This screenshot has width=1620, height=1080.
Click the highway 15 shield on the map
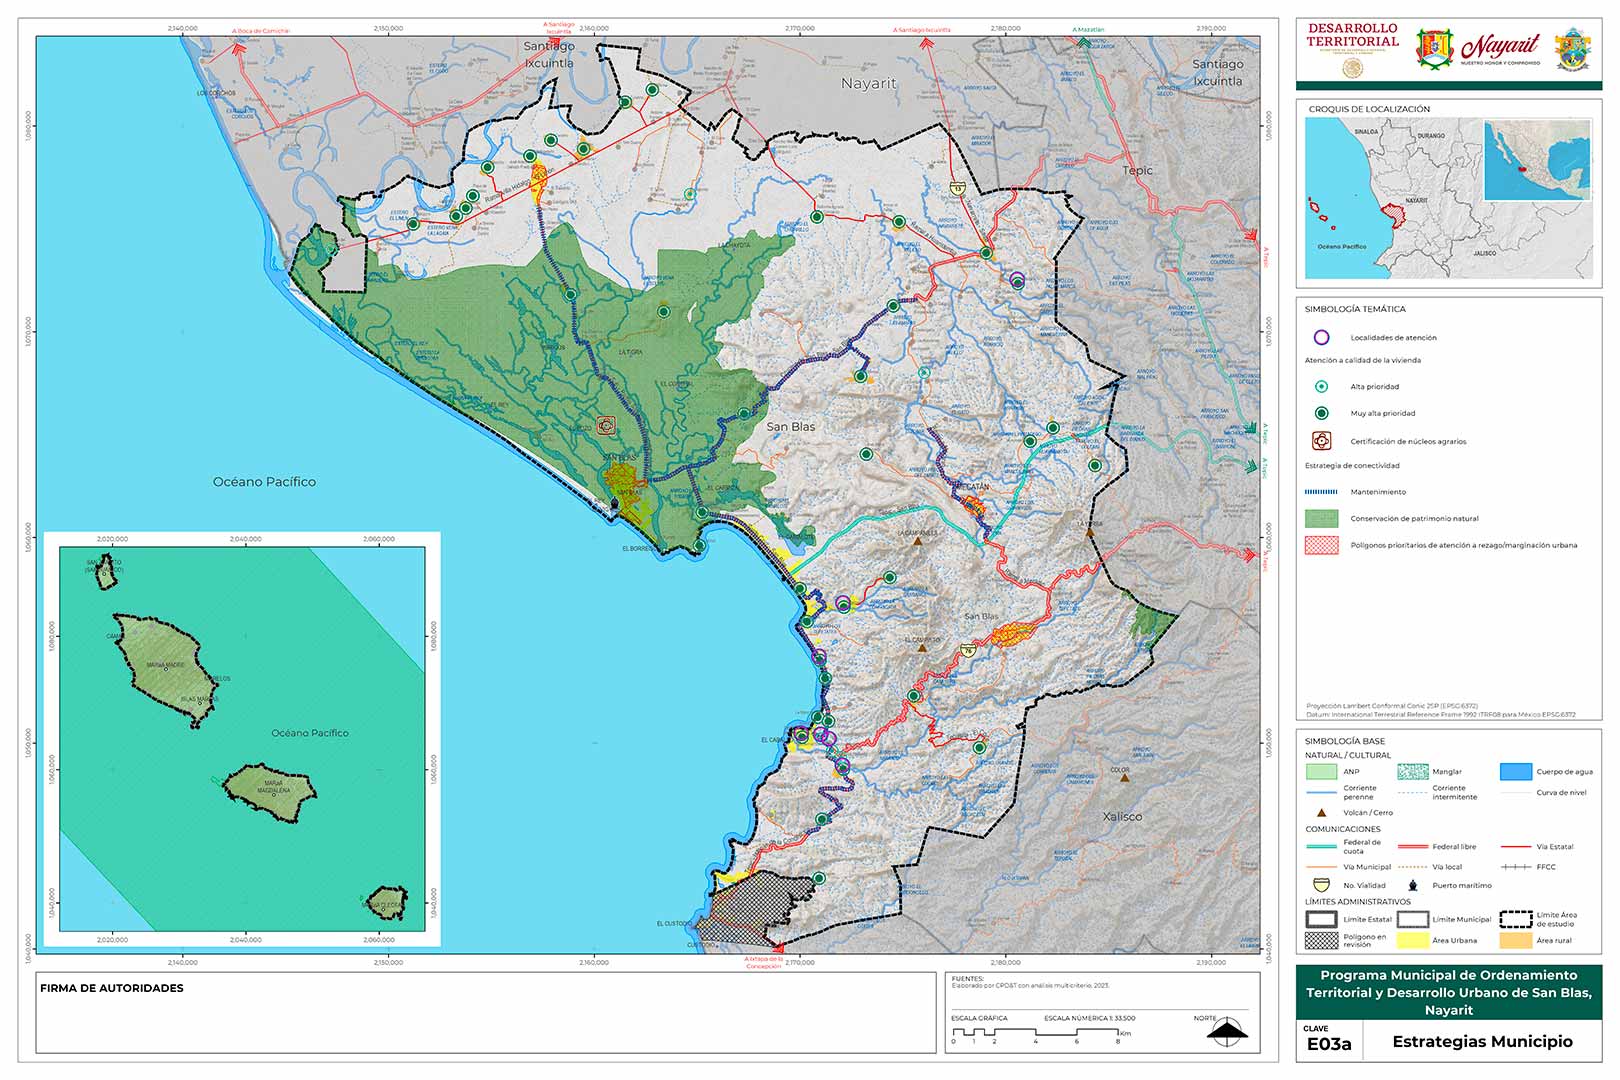coord(957,188)
